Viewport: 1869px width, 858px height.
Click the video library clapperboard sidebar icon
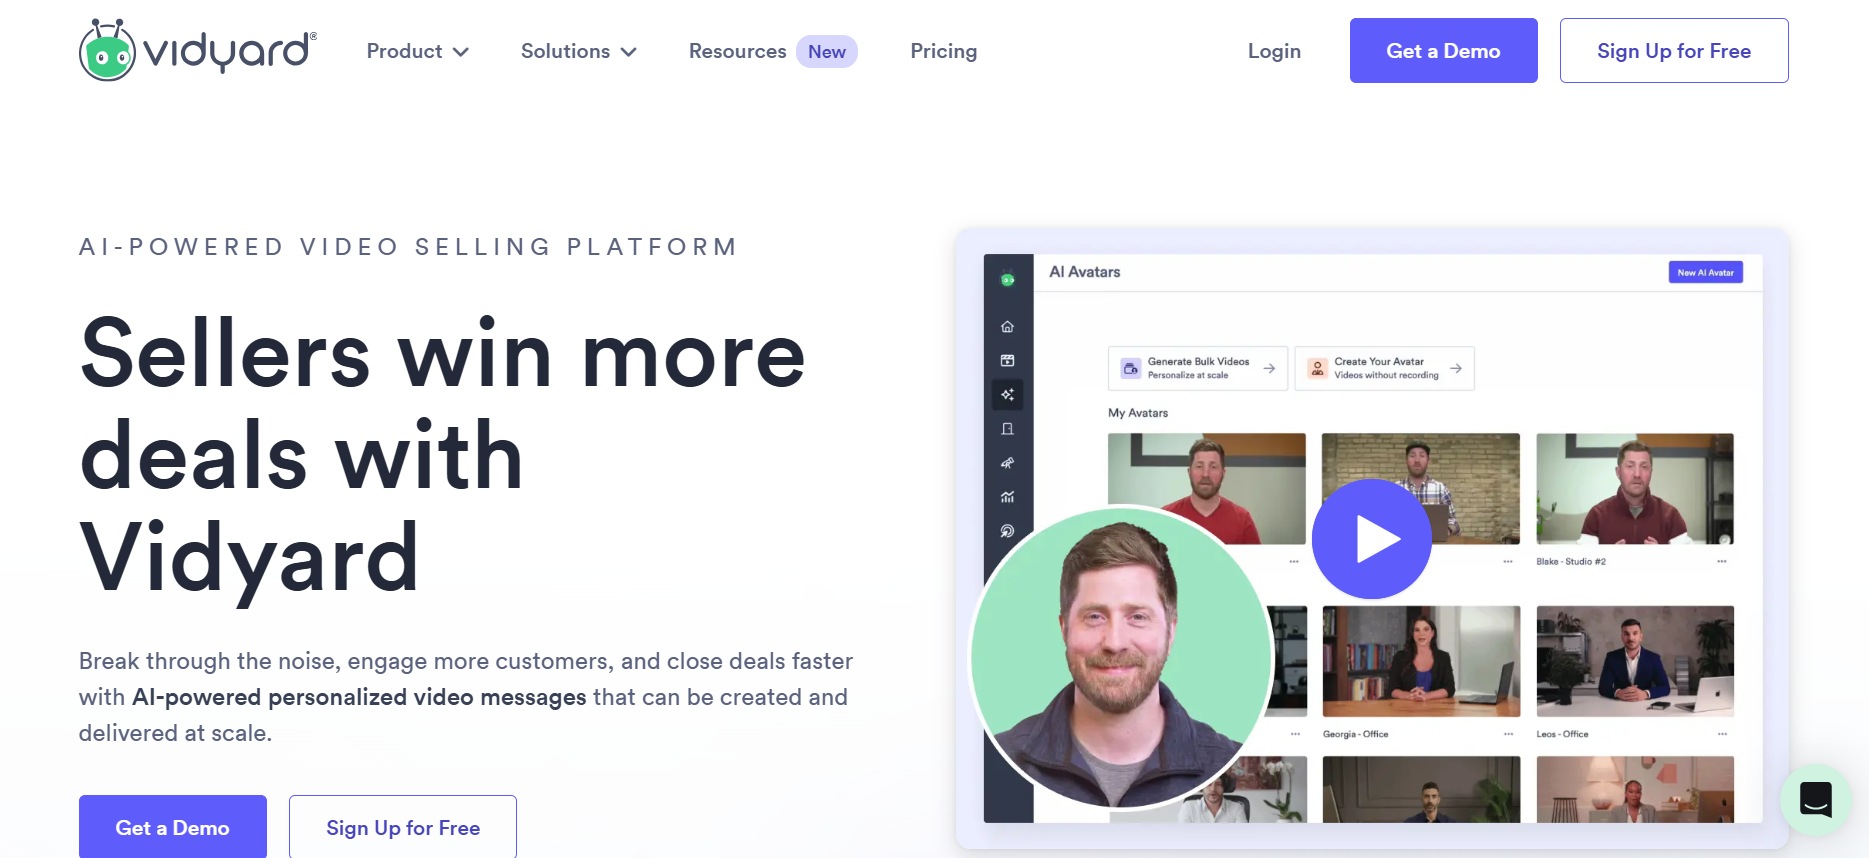(1007, 360)
